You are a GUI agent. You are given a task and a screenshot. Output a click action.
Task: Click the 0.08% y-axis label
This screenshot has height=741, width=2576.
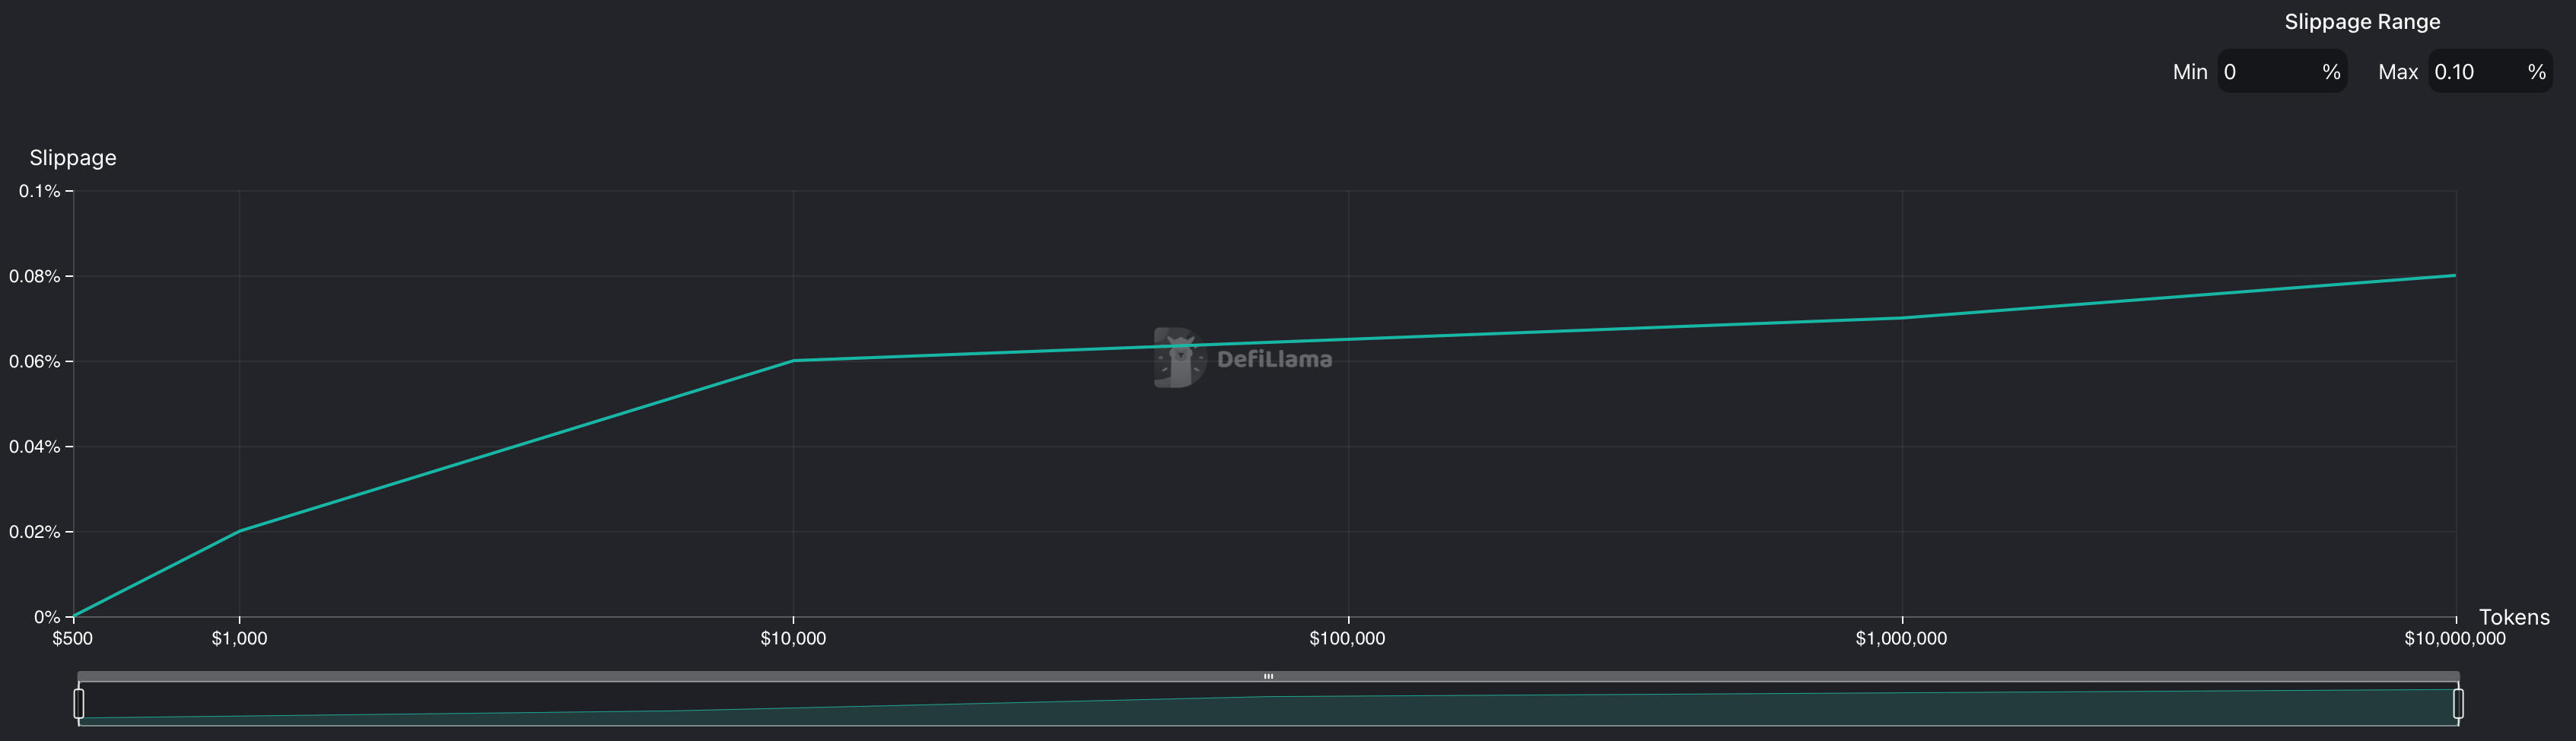click(x=35, y=276)
